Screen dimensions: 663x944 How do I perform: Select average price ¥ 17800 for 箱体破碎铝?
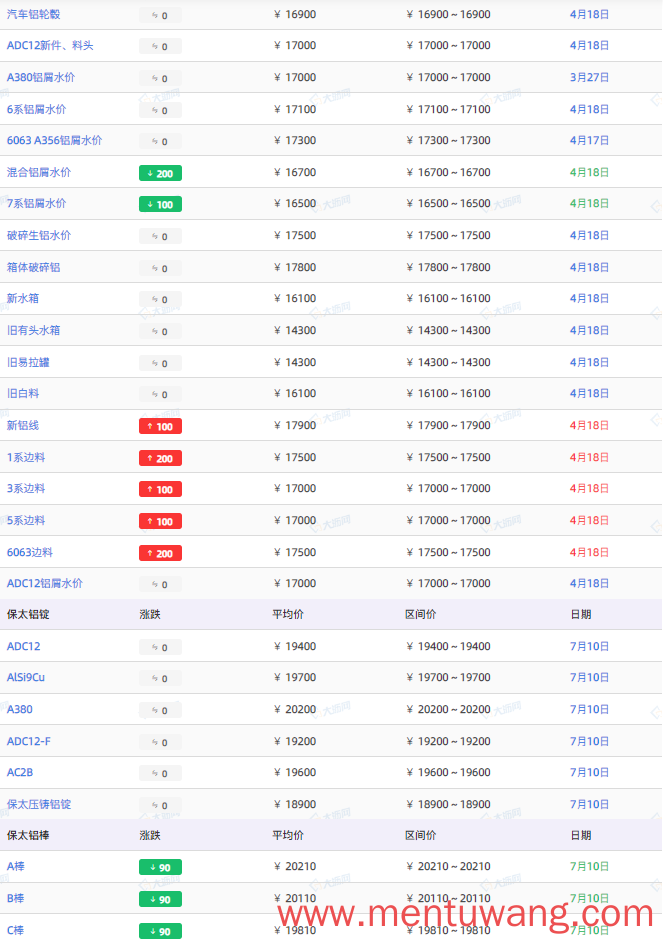coord(295,267)
